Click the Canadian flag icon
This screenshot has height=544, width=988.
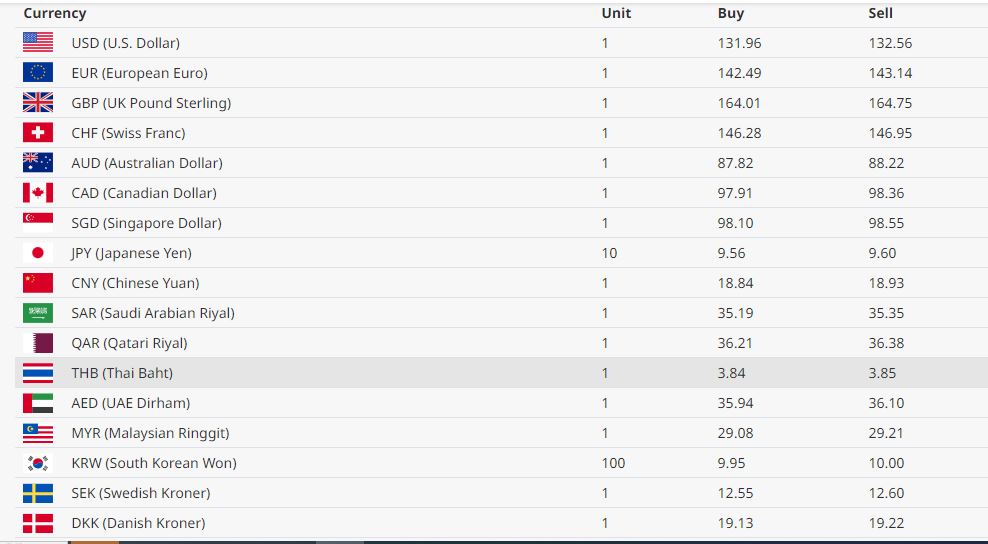click(x=38, y=193)
